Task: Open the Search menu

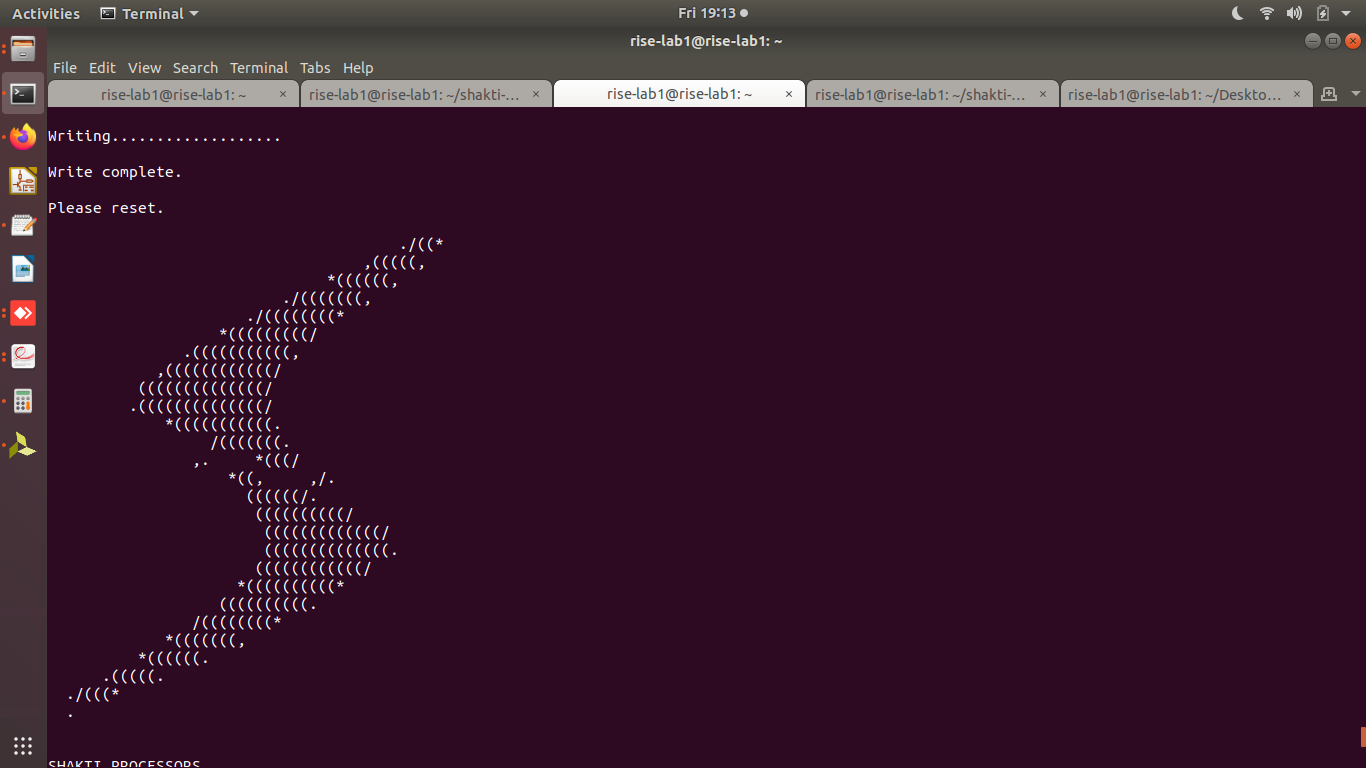Action: [x=195, y=68]
